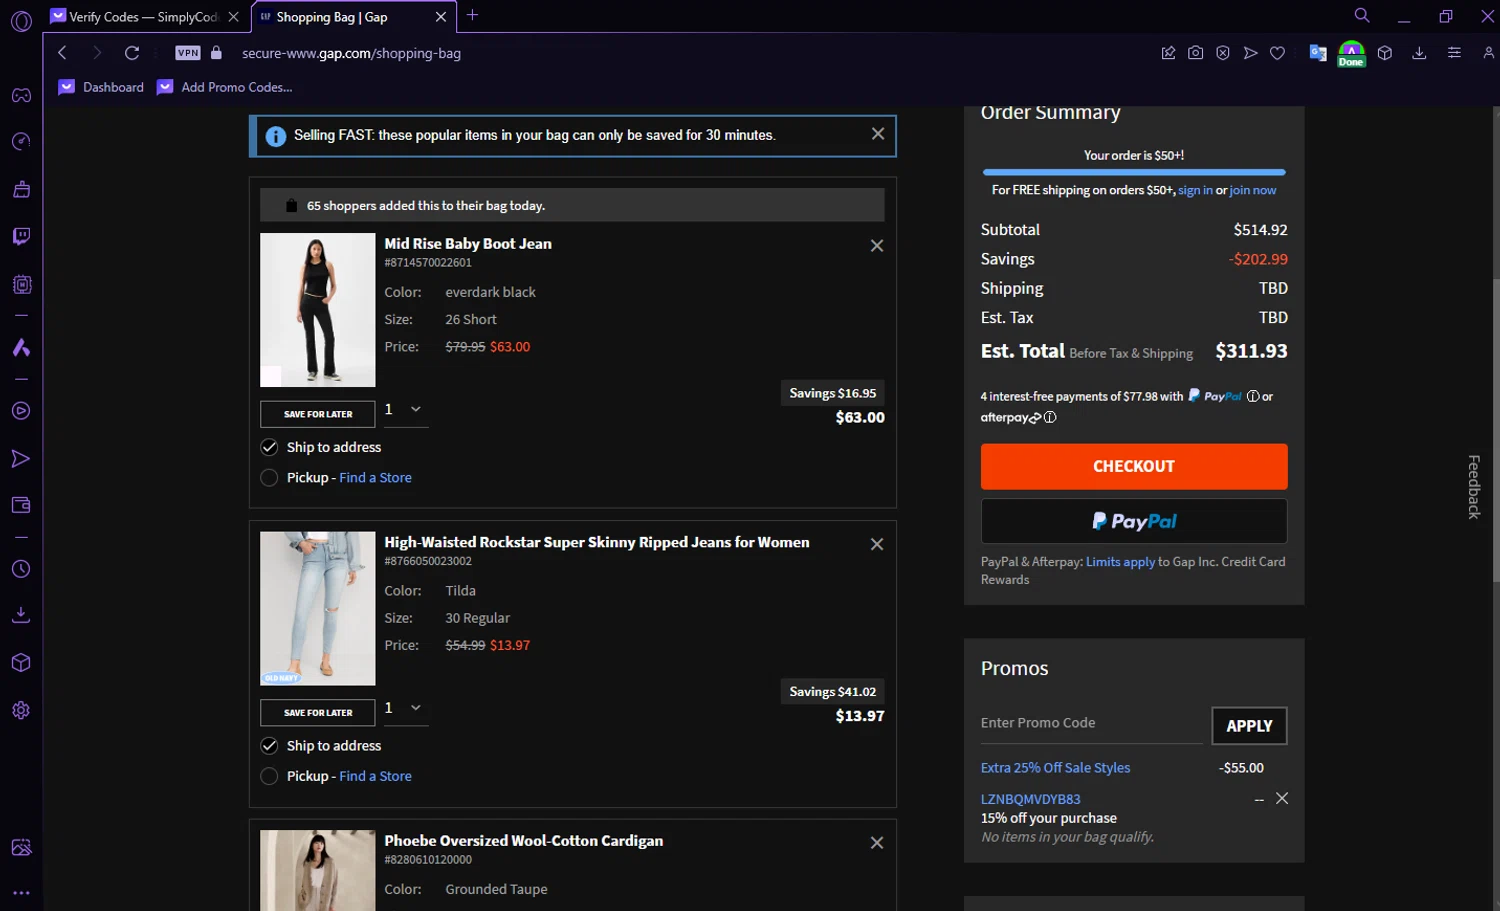Open the Aria AI sidebar icon
This screenshot has height=911, width=1500.
(21, 347)
